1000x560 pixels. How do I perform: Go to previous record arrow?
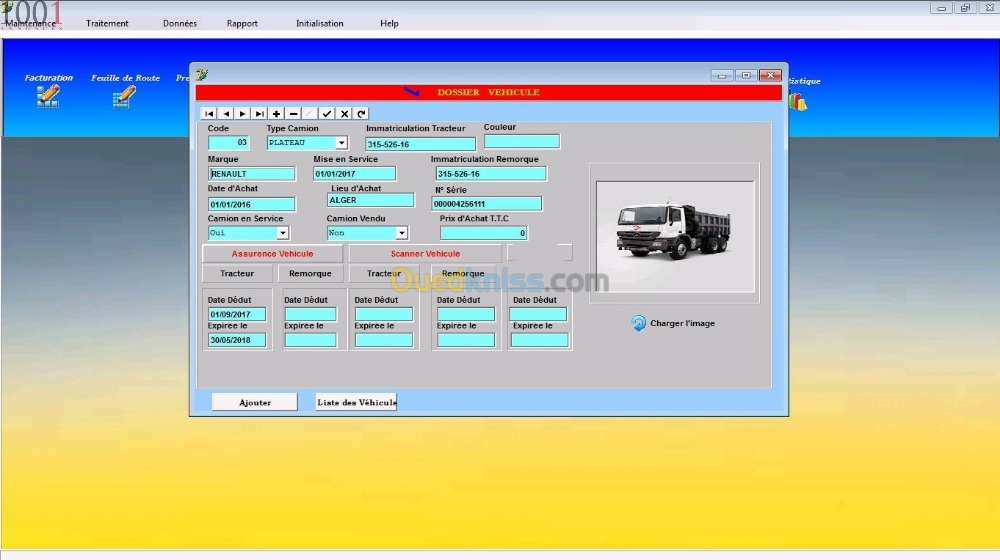pos(226,114)
